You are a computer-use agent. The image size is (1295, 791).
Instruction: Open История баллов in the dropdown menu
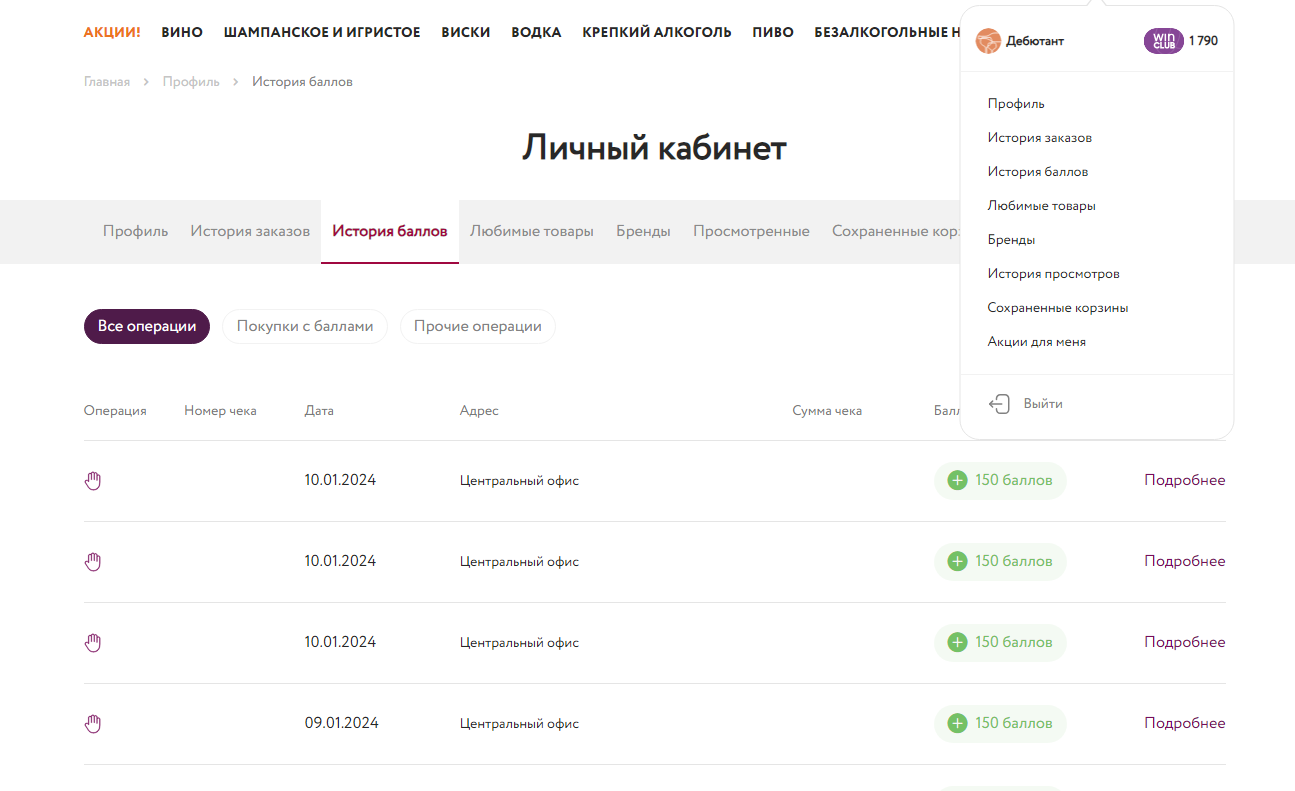tap(1038, 172)
